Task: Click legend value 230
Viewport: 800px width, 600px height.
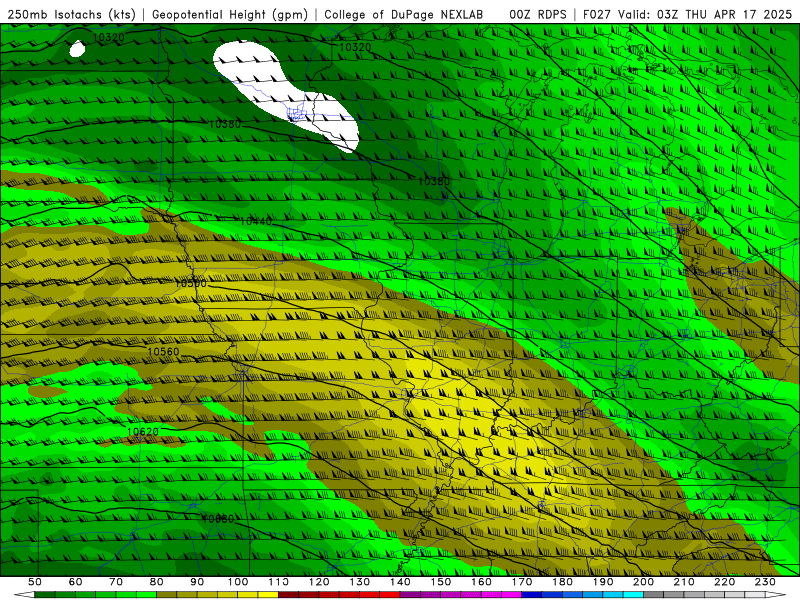Action: point(765,582)
